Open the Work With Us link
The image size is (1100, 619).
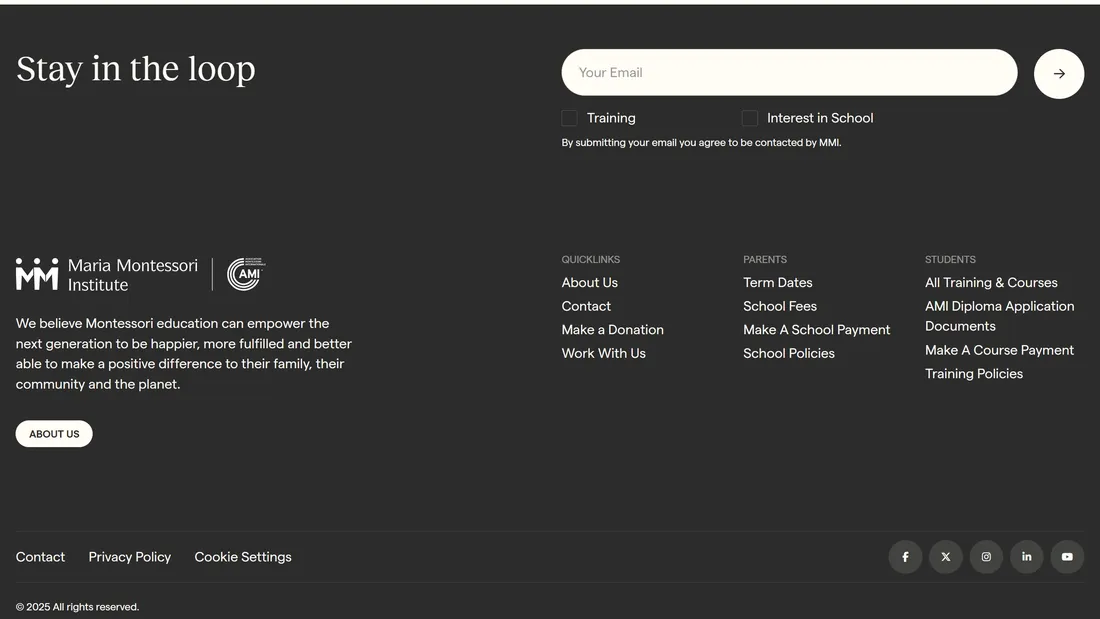coord(603,353)
